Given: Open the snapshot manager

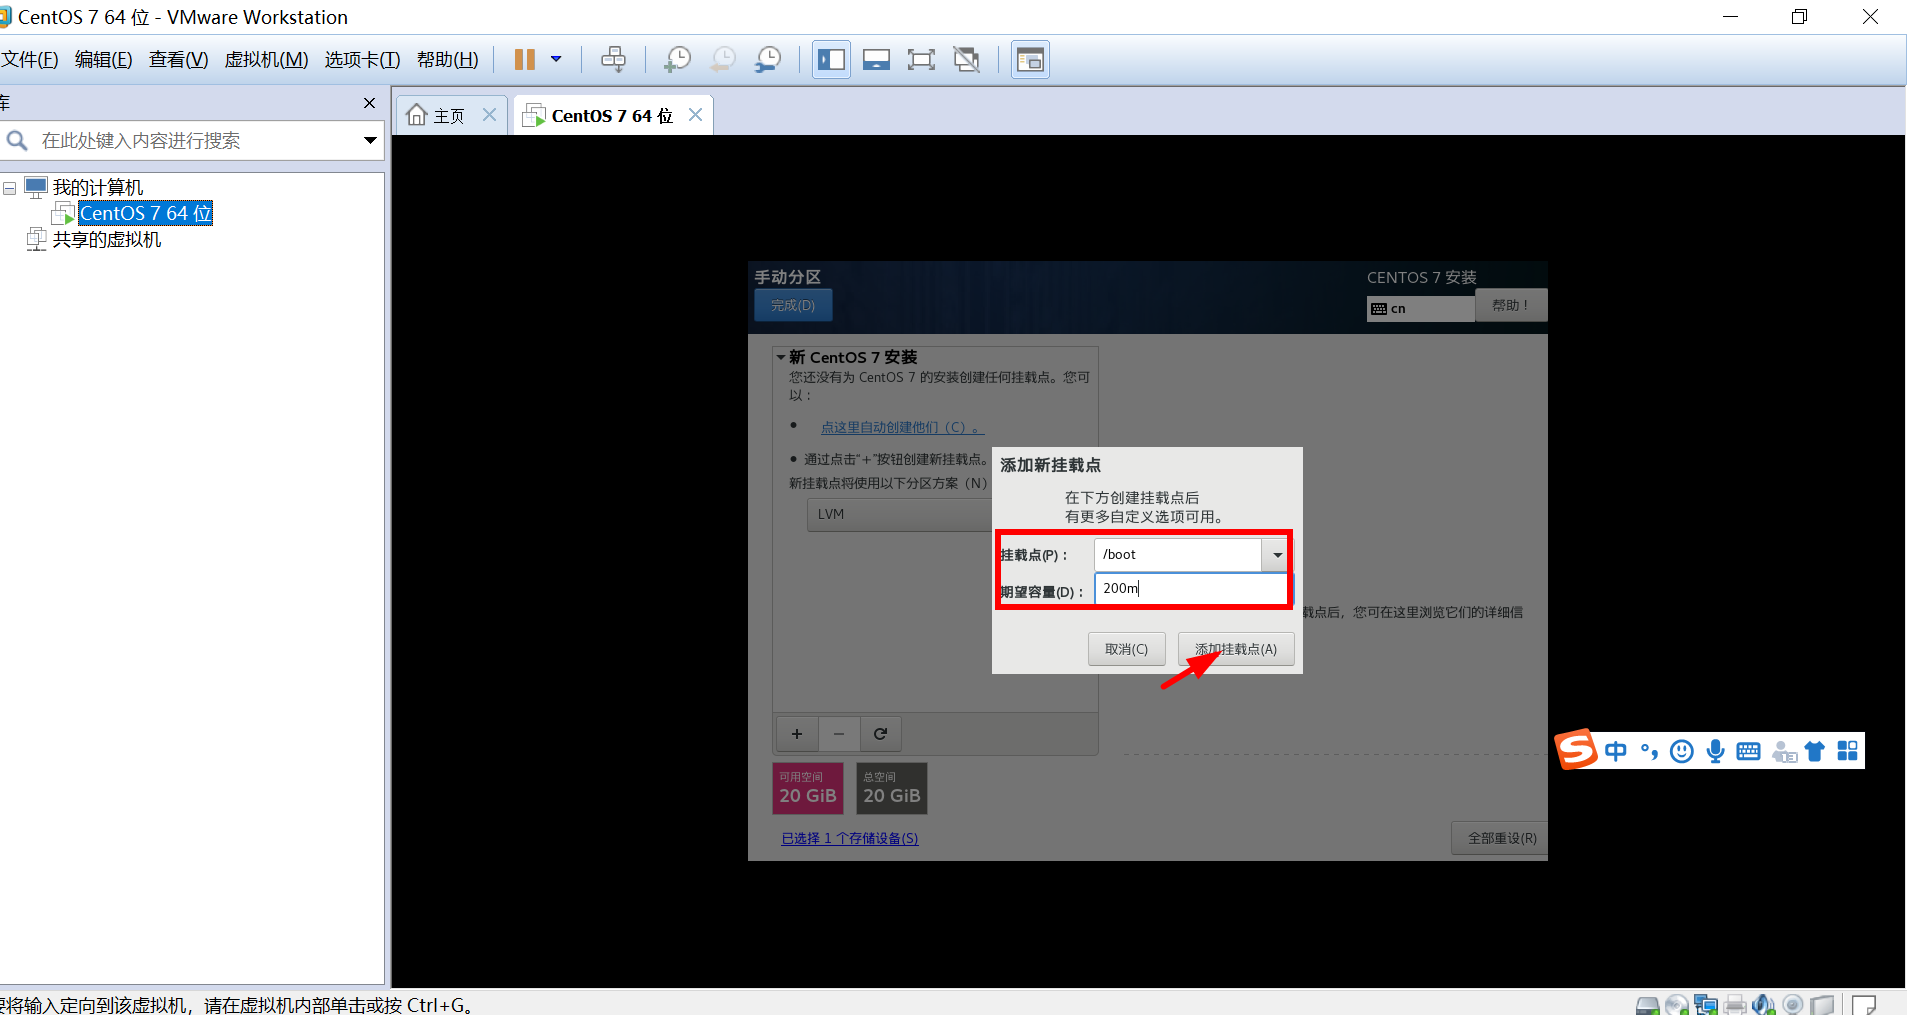Looking at the screenshot, I should point(767,60).
